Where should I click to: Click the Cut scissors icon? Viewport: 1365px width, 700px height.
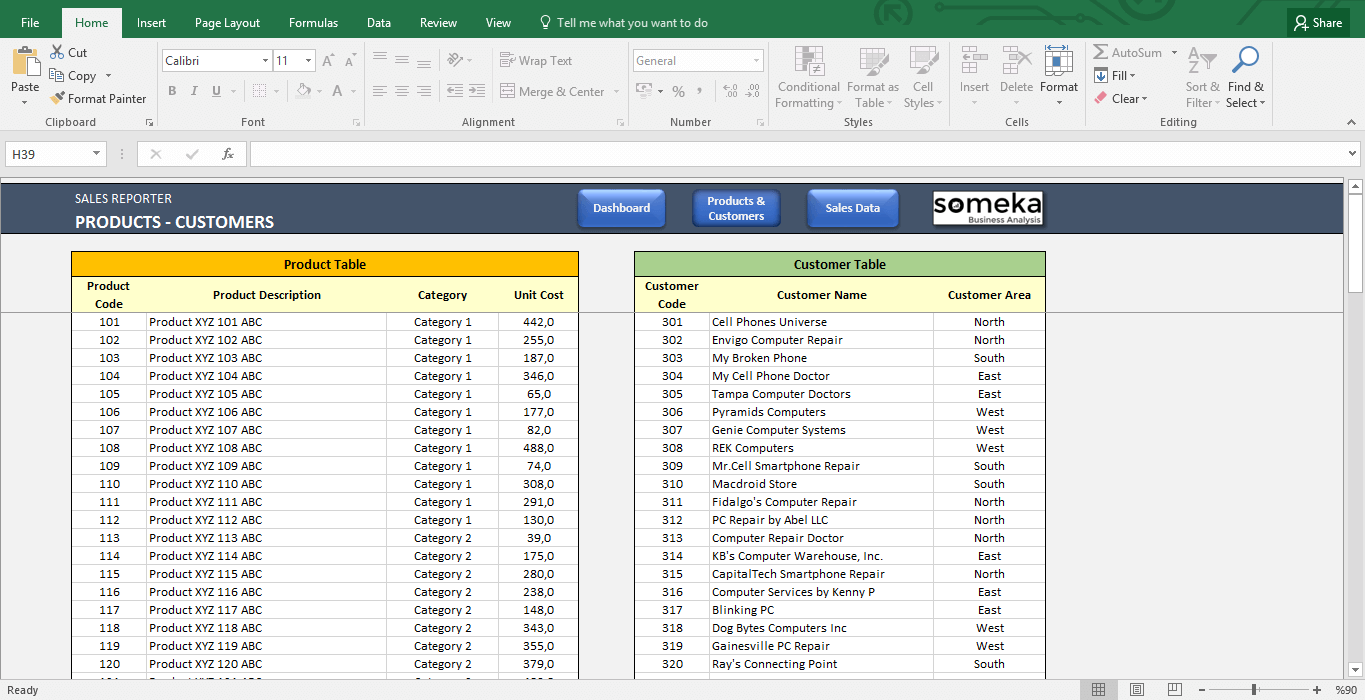pyautogui.click(x=57, y=53)
